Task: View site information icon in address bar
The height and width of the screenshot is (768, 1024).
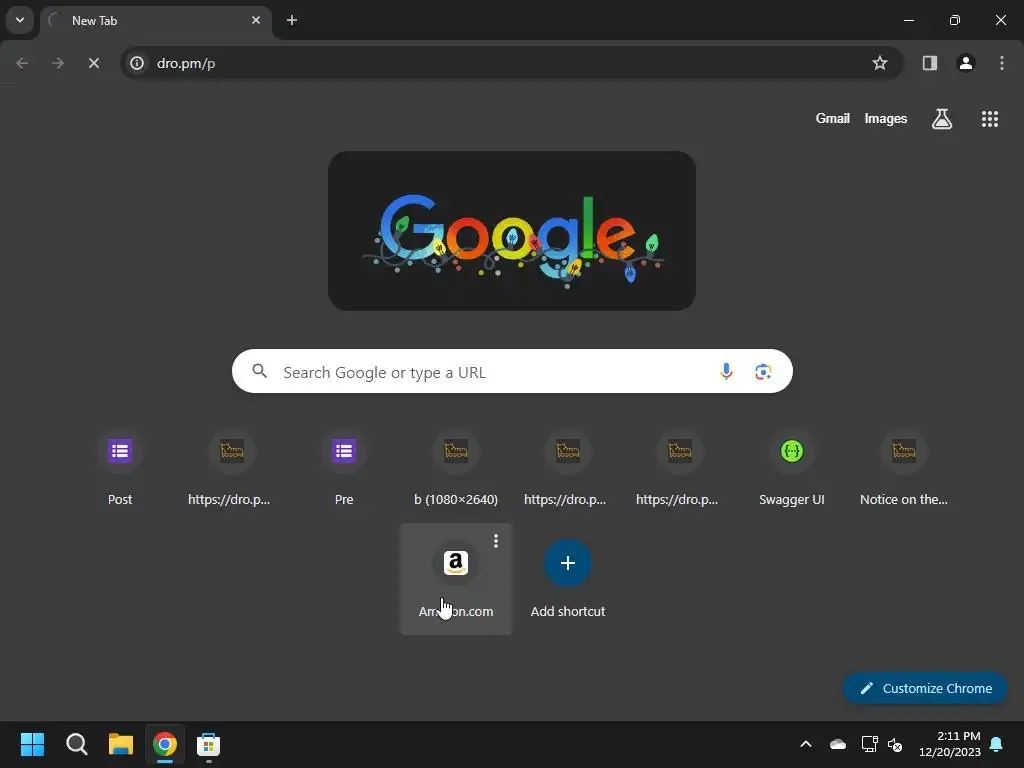Action: point(137,63)
